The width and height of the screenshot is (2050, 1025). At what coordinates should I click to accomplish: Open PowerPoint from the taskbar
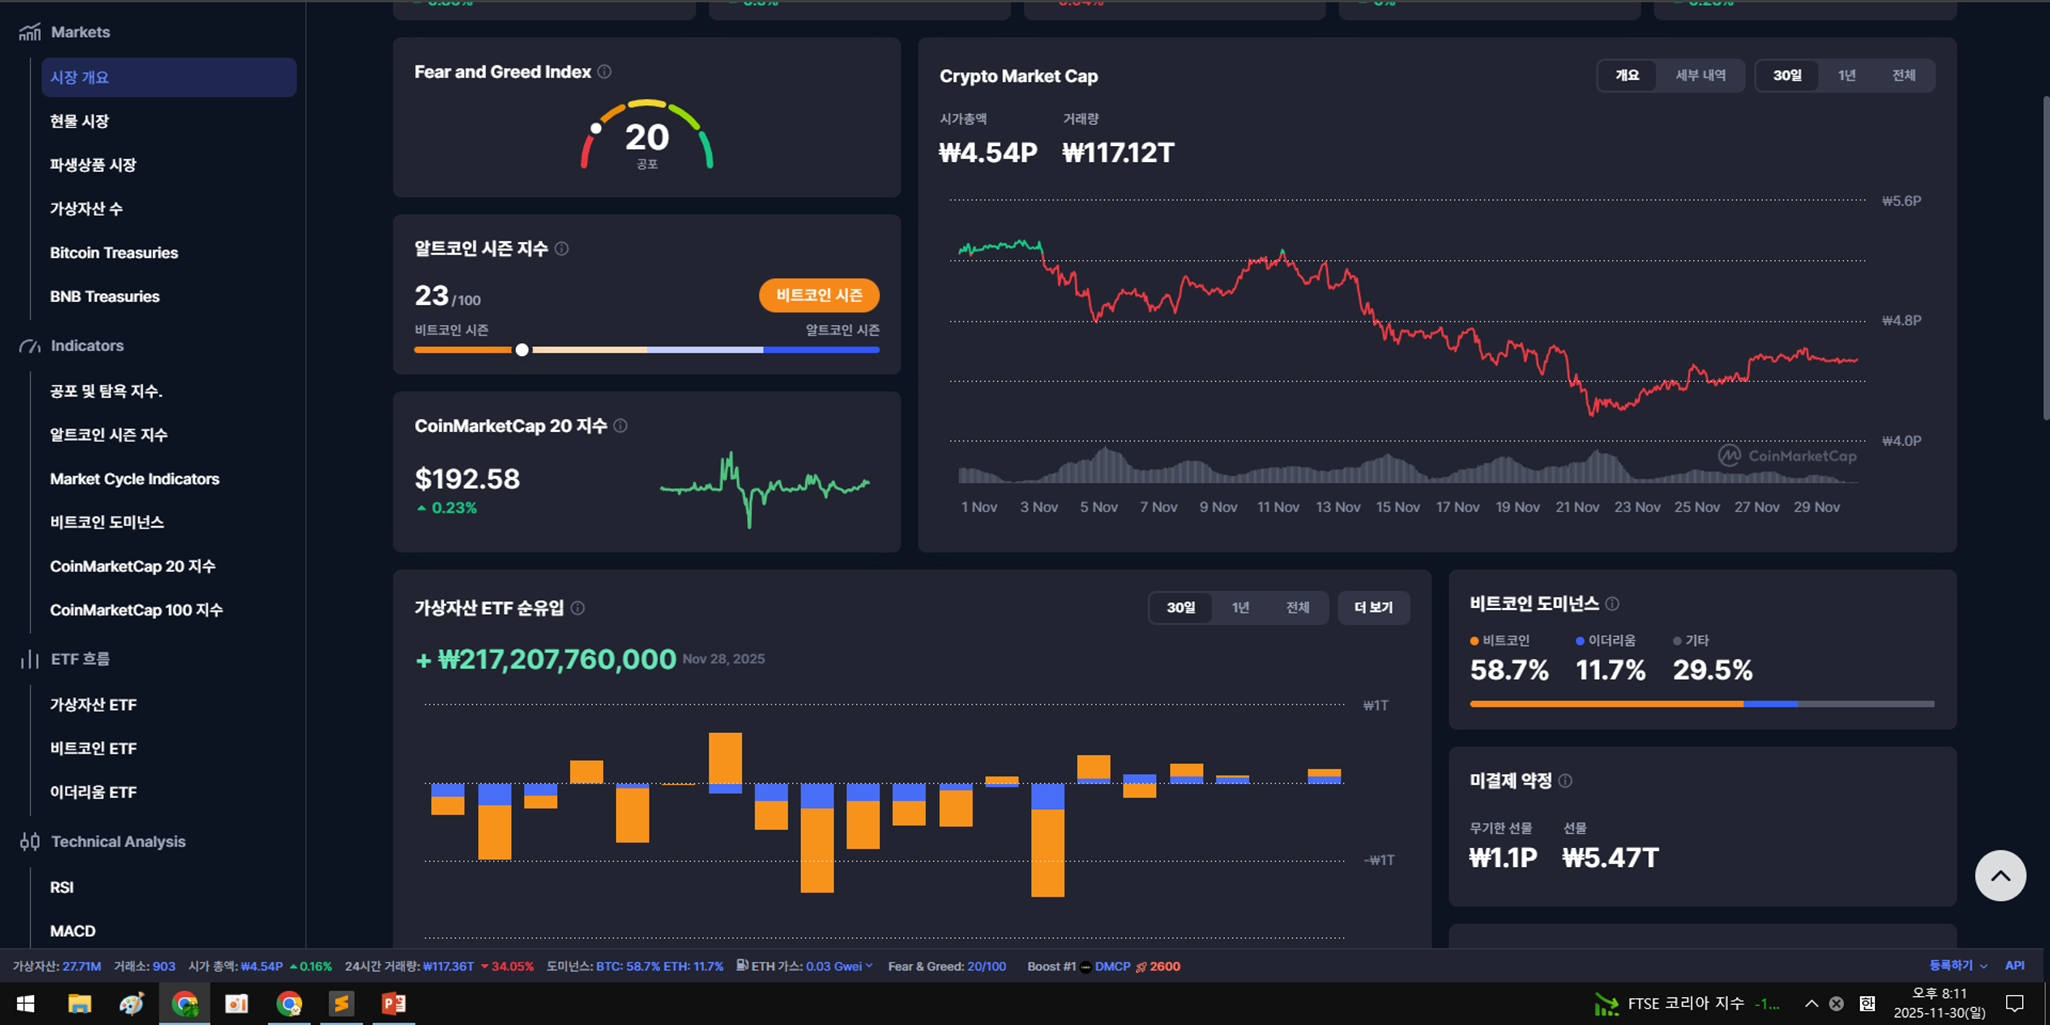point(393,1003)
